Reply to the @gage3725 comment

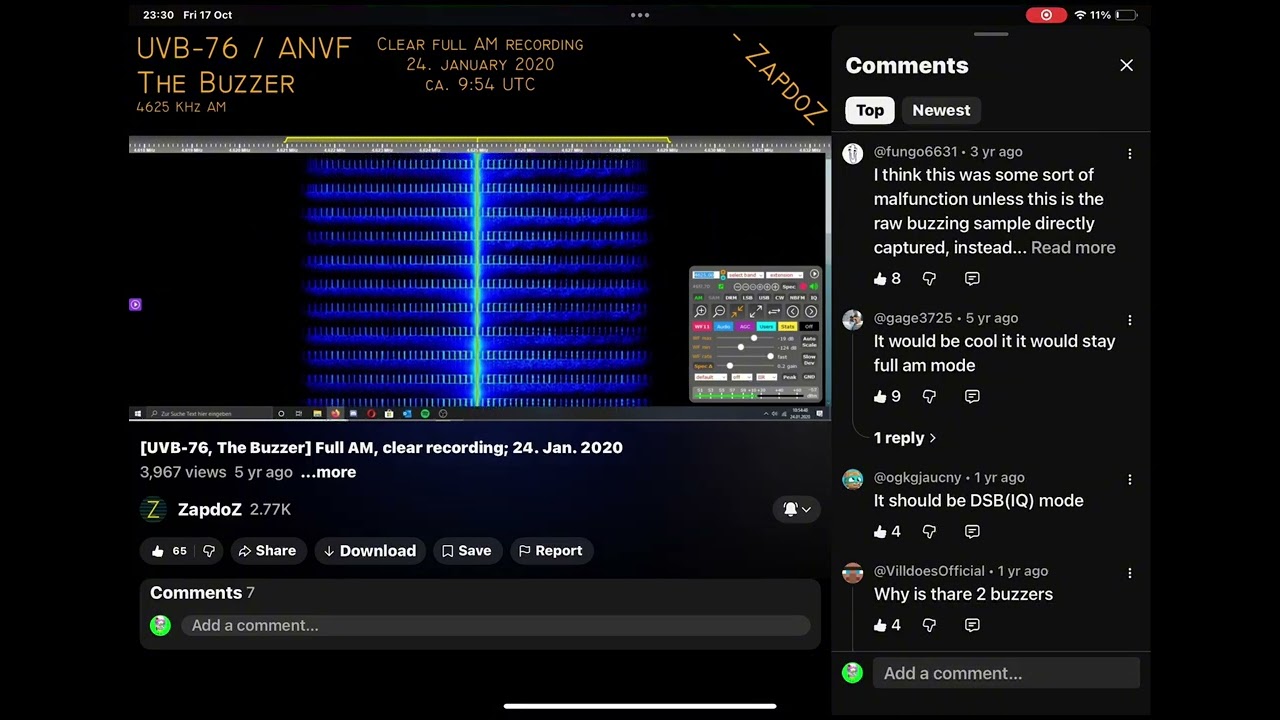972,397
